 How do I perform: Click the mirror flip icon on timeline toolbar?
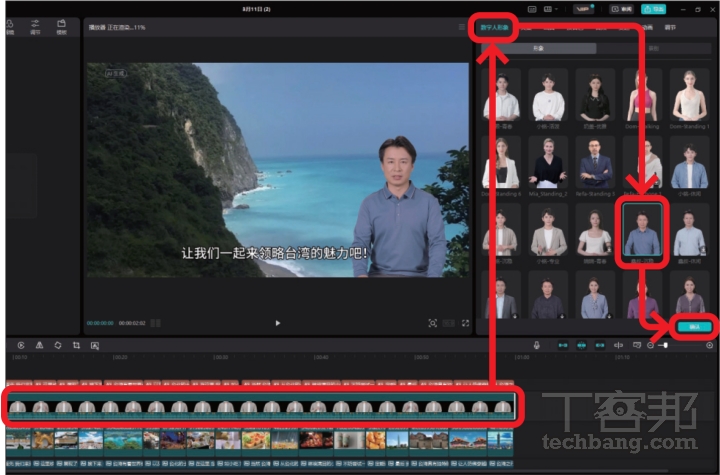39,345
